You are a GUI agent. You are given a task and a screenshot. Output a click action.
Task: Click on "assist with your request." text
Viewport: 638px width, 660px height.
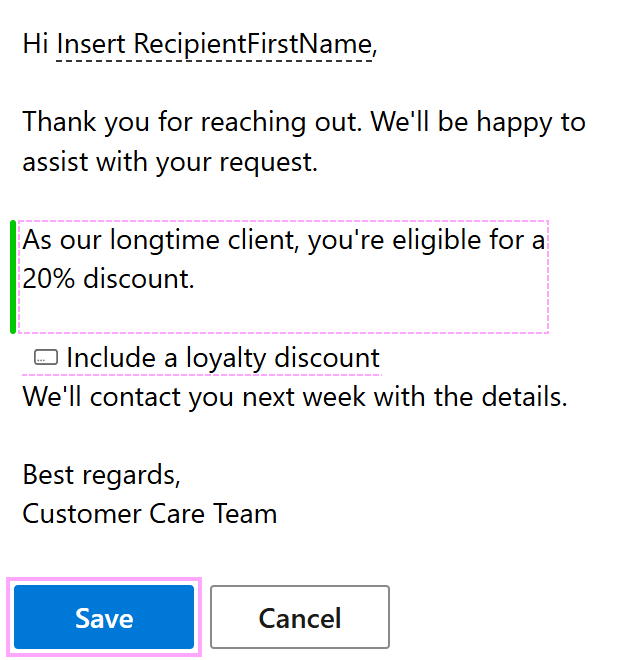coord(170,161)
